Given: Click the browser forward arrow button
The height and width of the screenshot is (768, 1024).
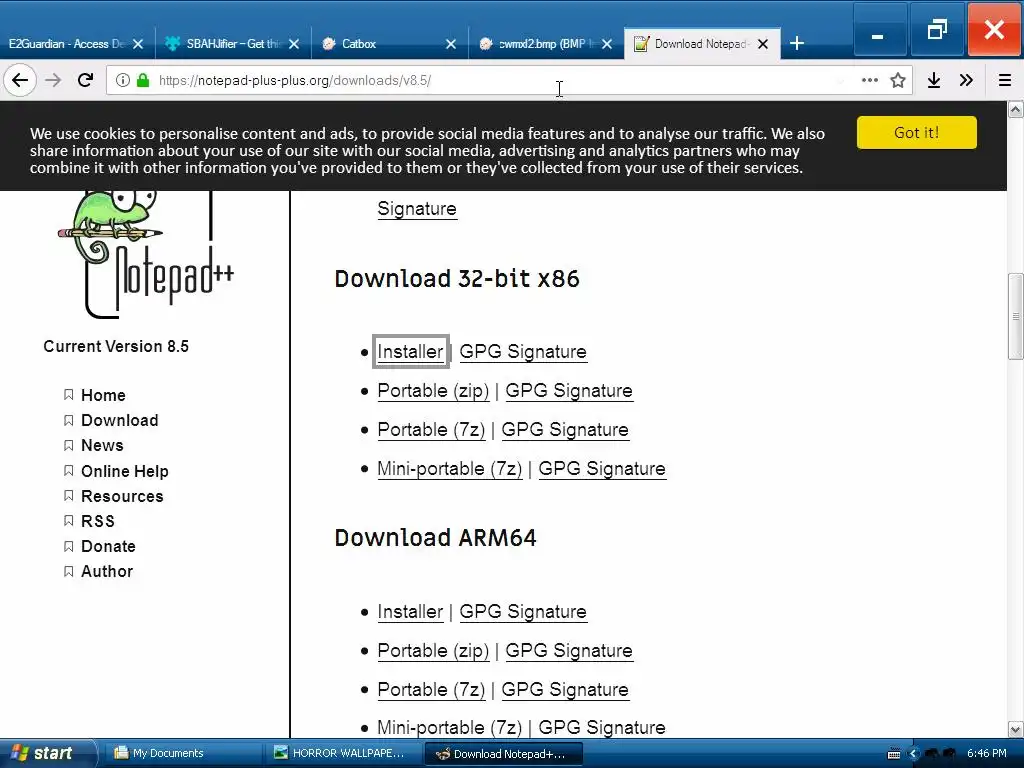Looking at the screenshot, I should click(54, 80).
